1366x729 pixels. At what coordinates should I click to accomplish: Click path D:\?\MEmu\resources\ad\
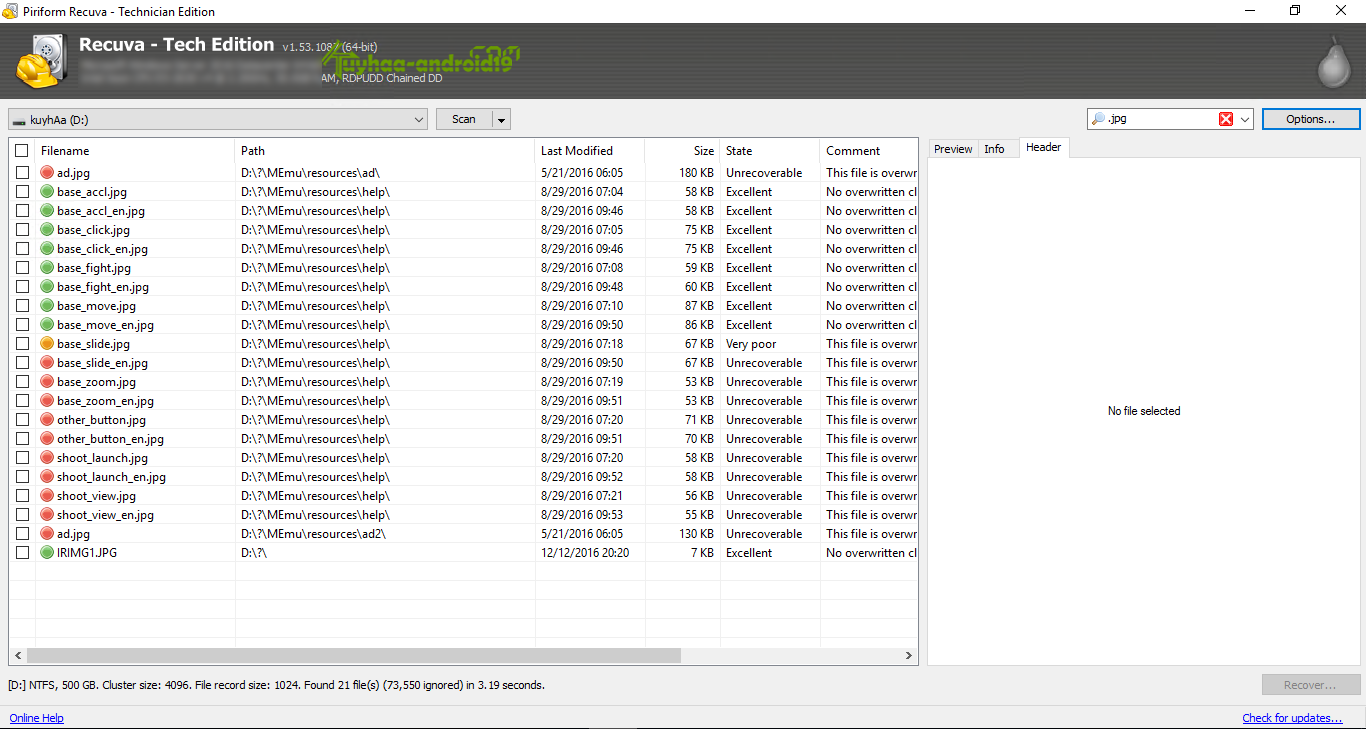(x=310, y=173)
